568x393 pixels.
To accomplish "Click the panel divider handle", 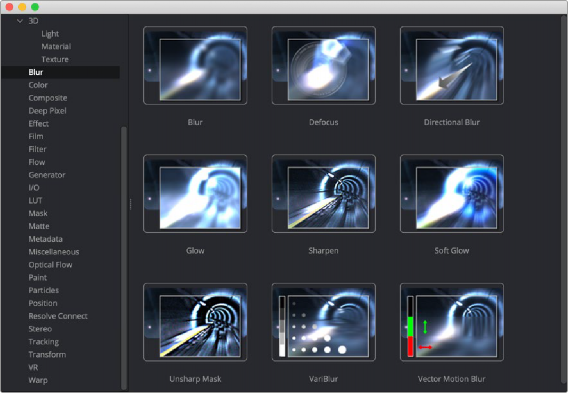I will pos(130,204).
